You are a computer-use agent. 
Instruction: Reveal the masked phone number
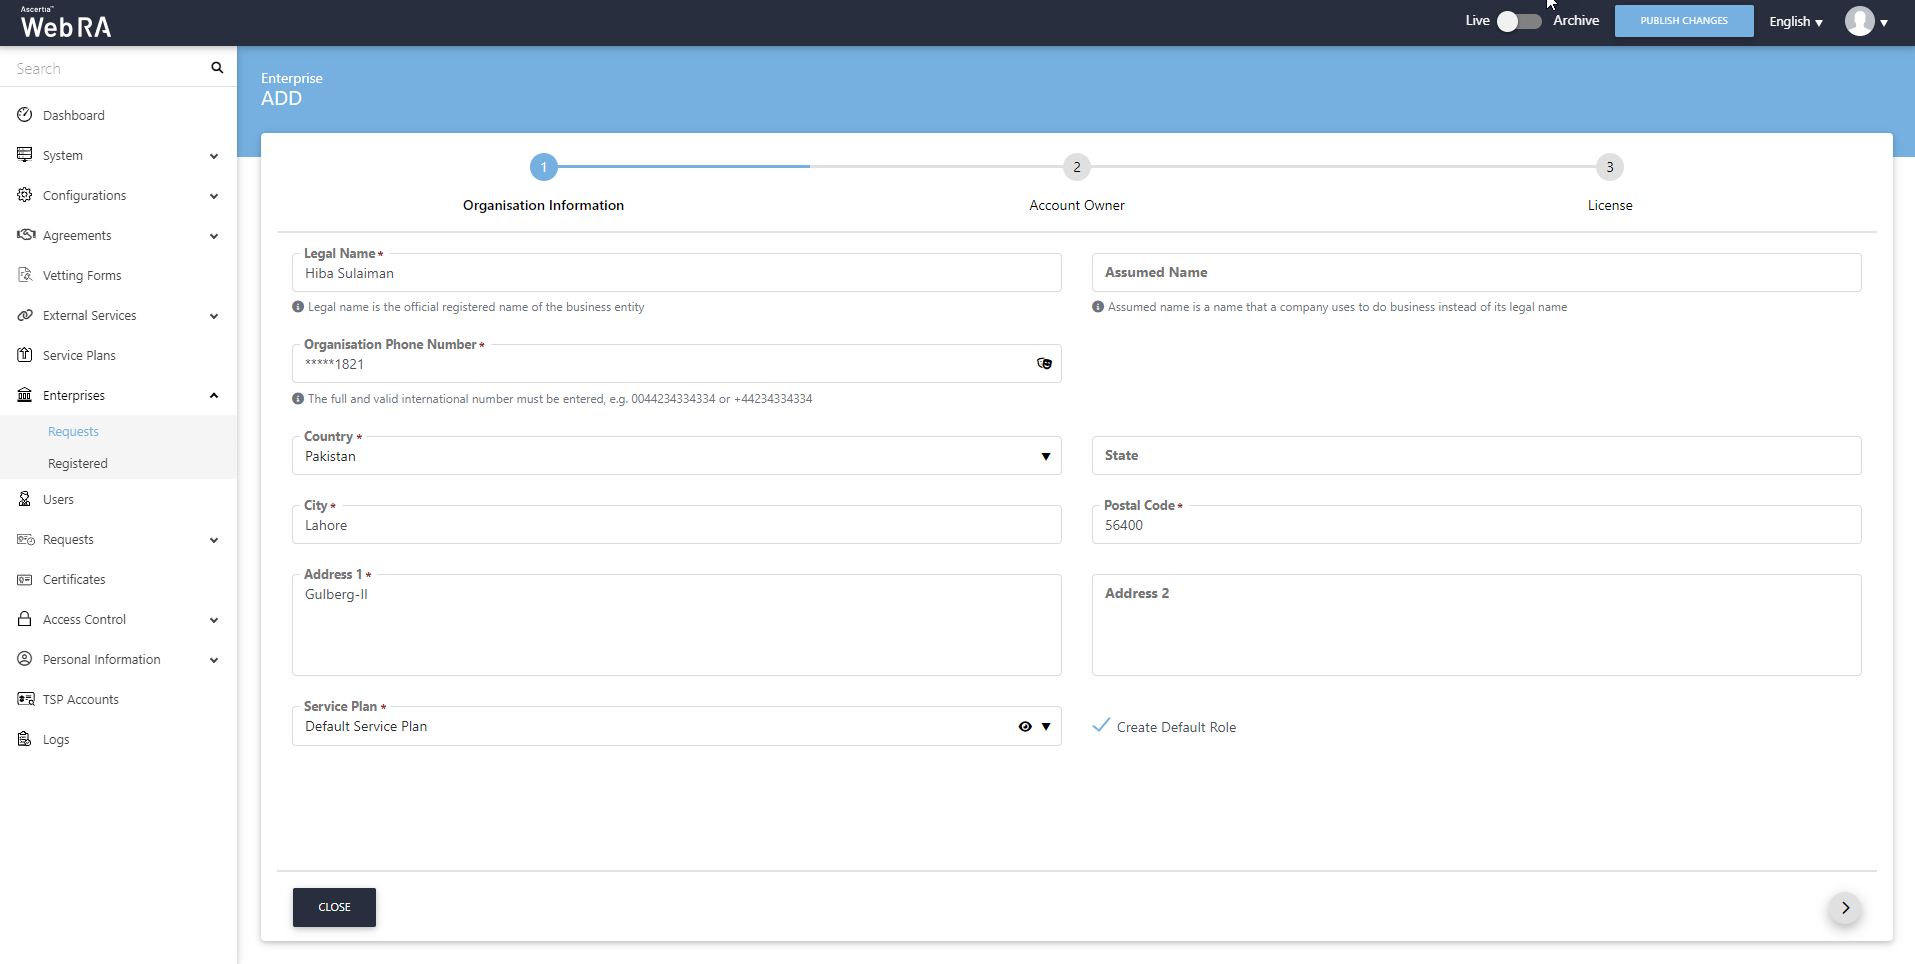coord(1044,364)
